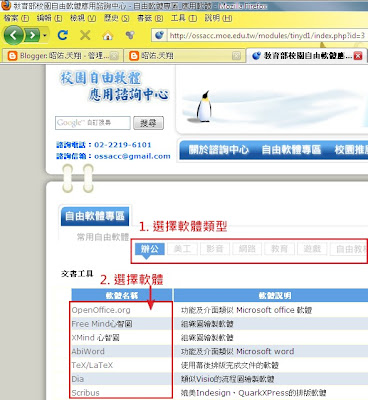Select the 教育 category tab
Viewport: 368px width, 400px height.
pos(279,249)
